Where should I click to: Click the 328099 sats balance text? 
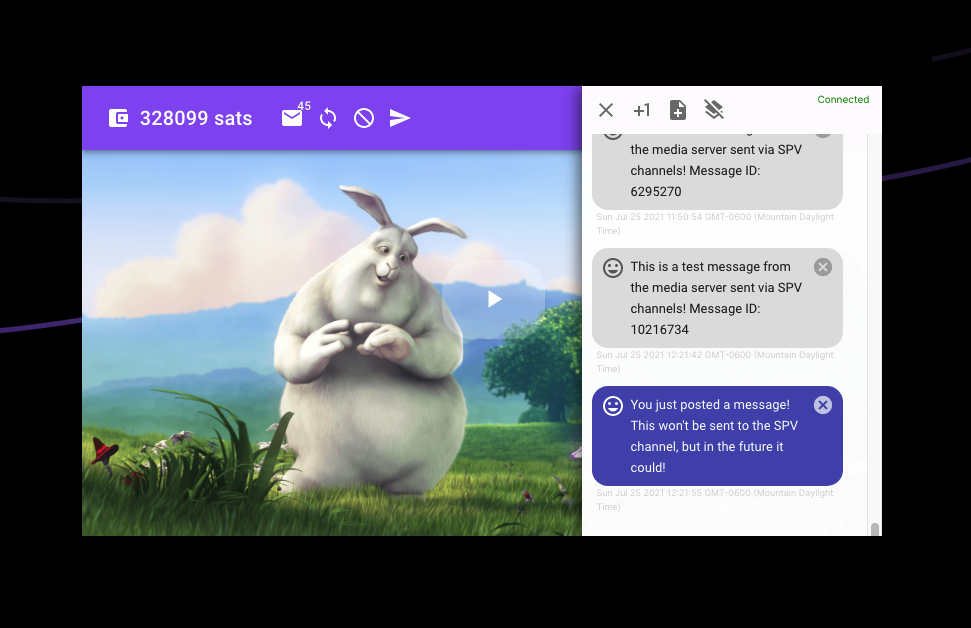pyautogui.click(x=196, y=118)
